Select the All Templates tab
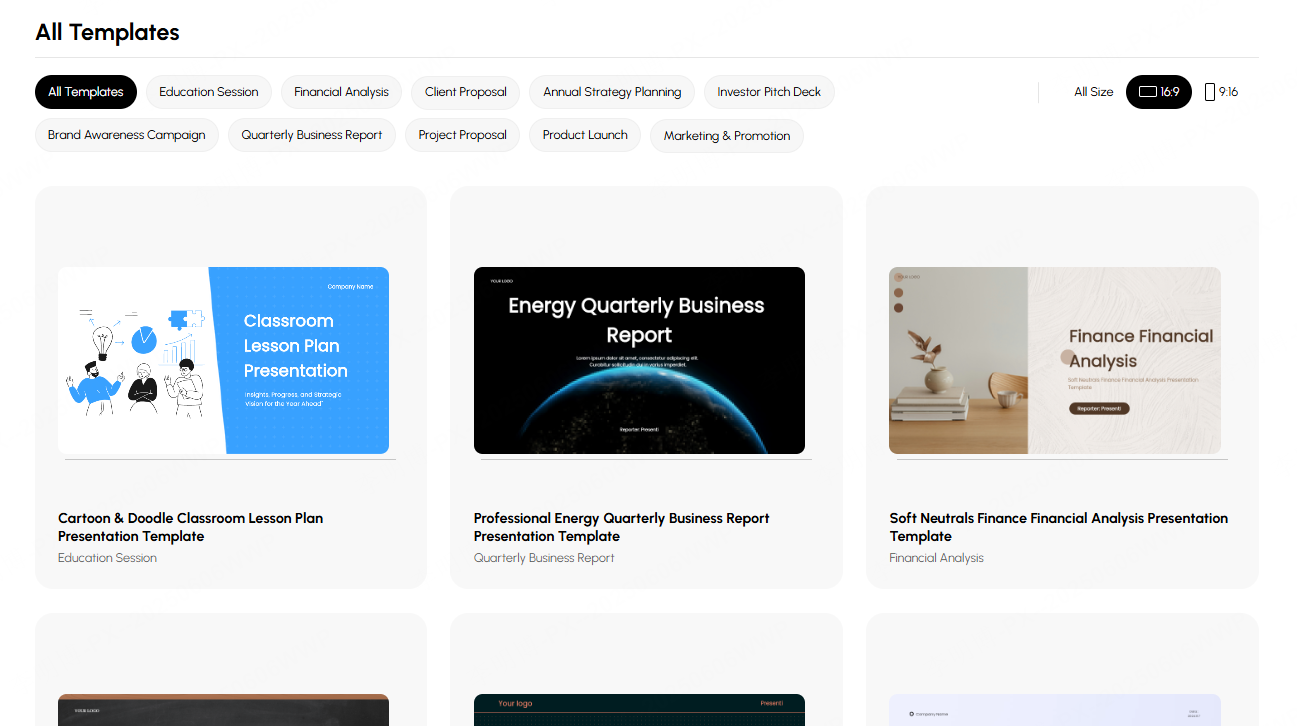The image size is (1297, 726). coord(86,91)
